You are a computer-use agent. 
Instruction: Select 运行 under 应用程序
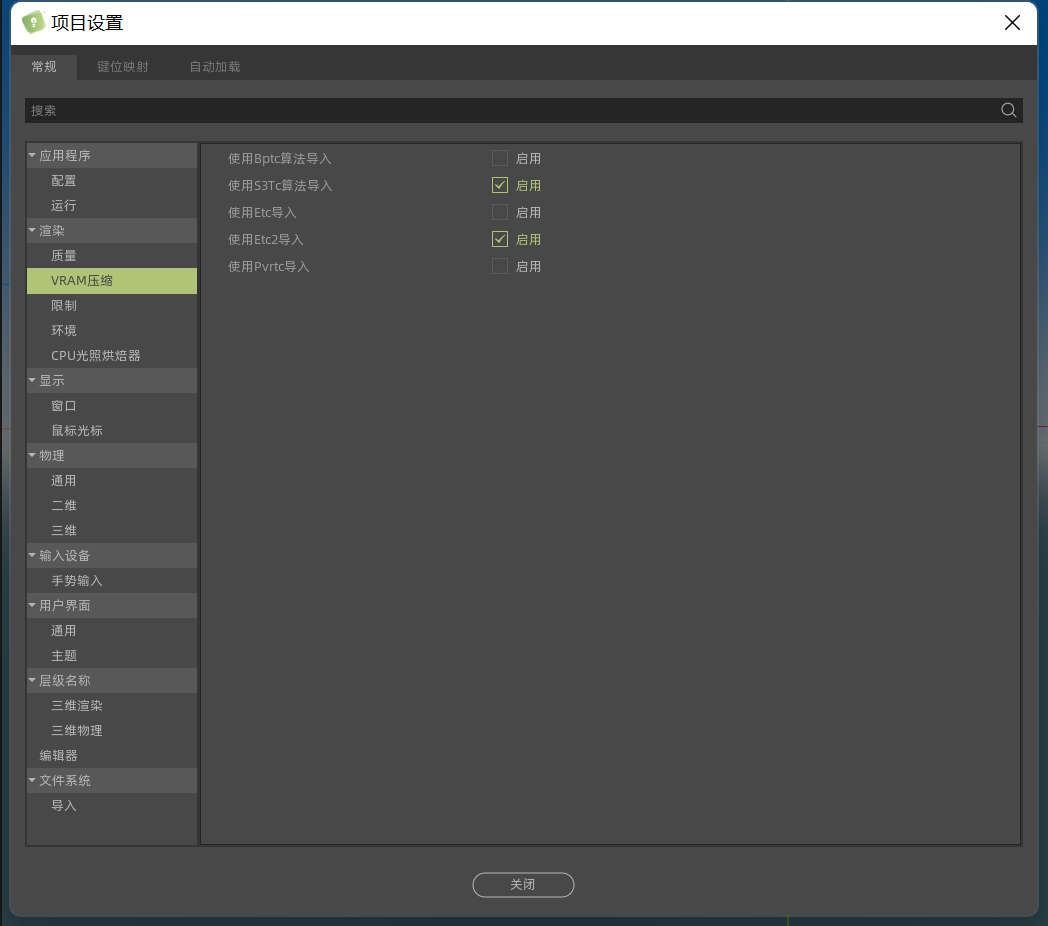coord(112,205)
